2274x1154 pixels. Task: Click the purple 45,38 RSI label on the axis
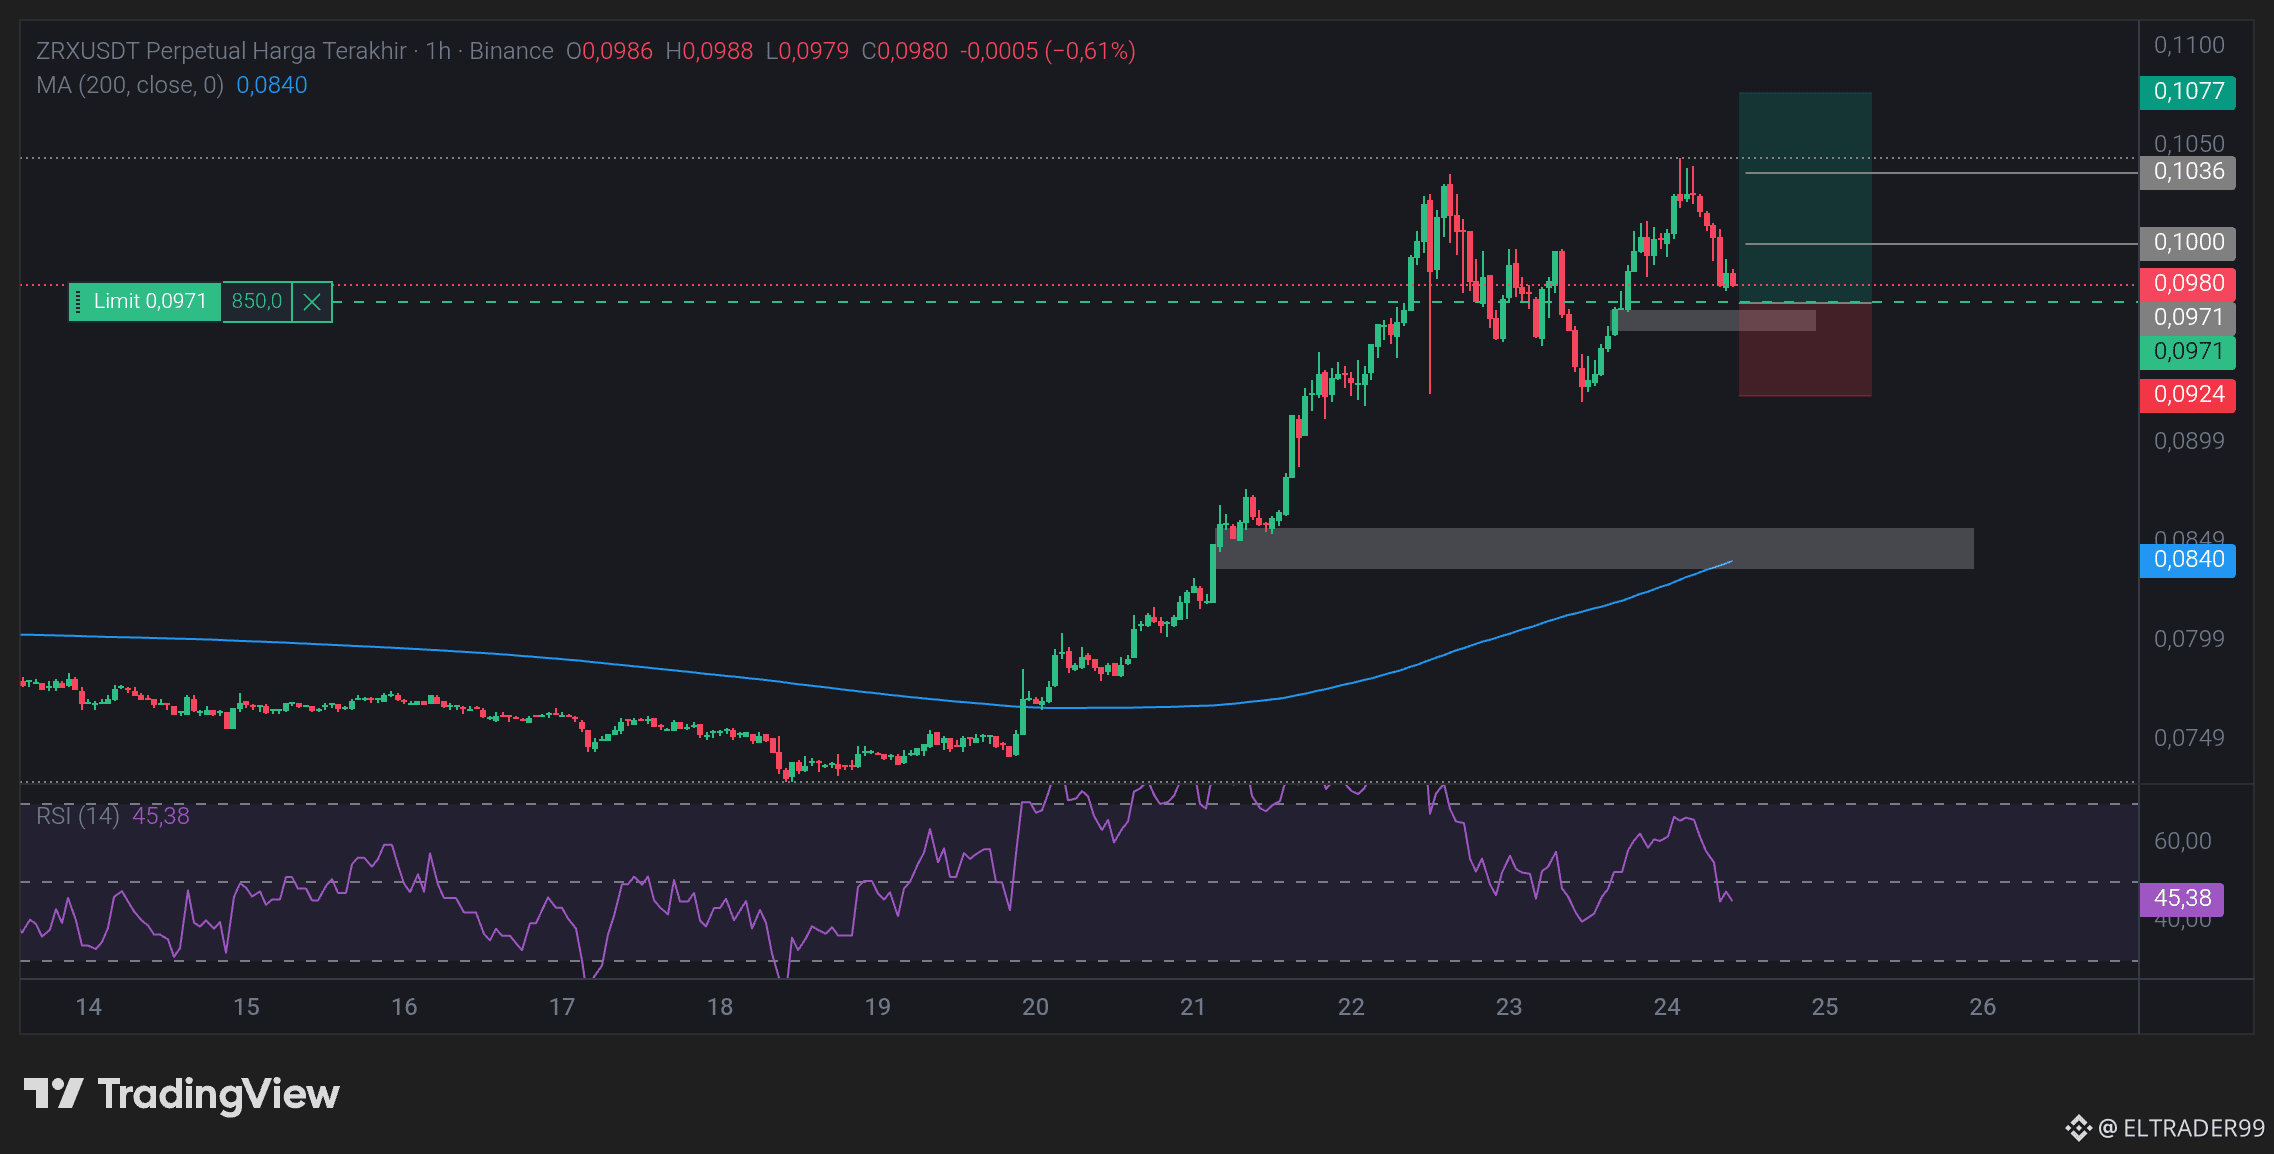click(x=2182, y=899)
